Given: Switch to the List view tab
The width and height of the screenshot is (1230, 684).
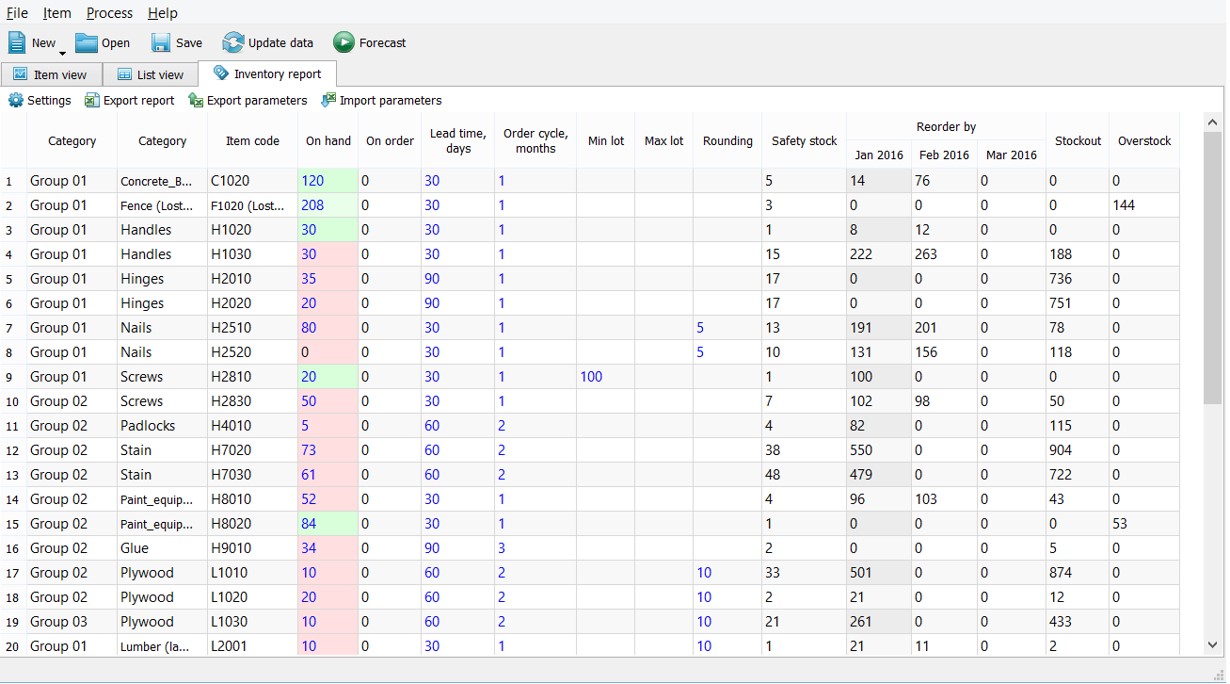Looking at the screenshot, I should click(150, 75).
